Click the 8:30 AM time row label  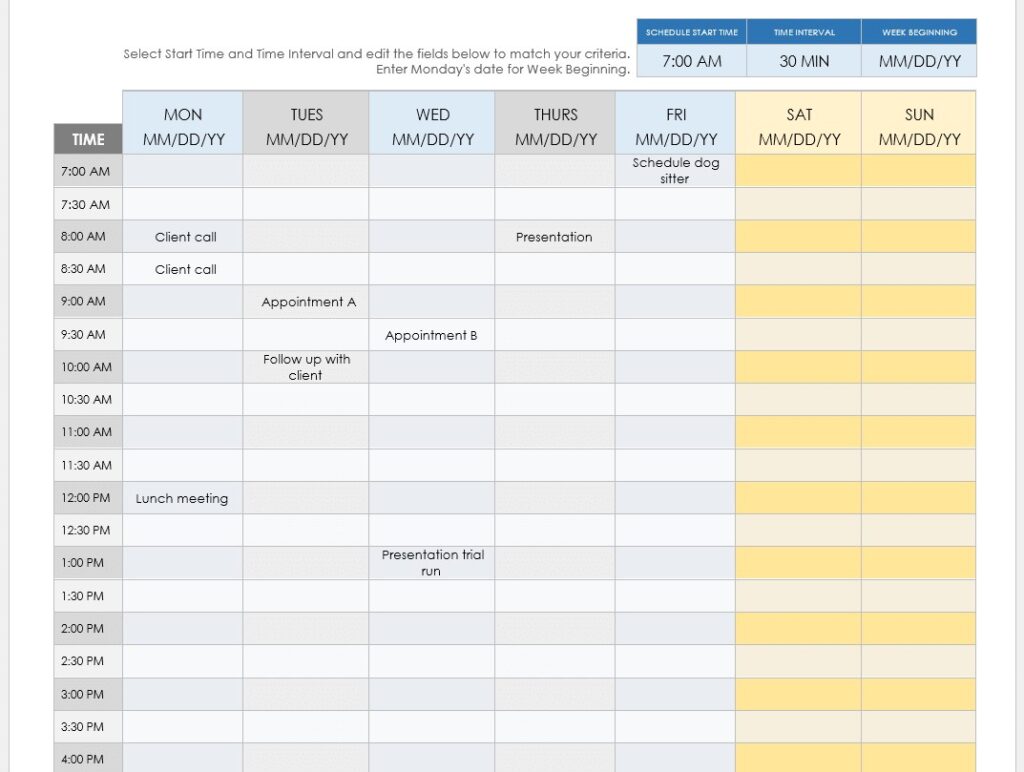coord(88,269)
